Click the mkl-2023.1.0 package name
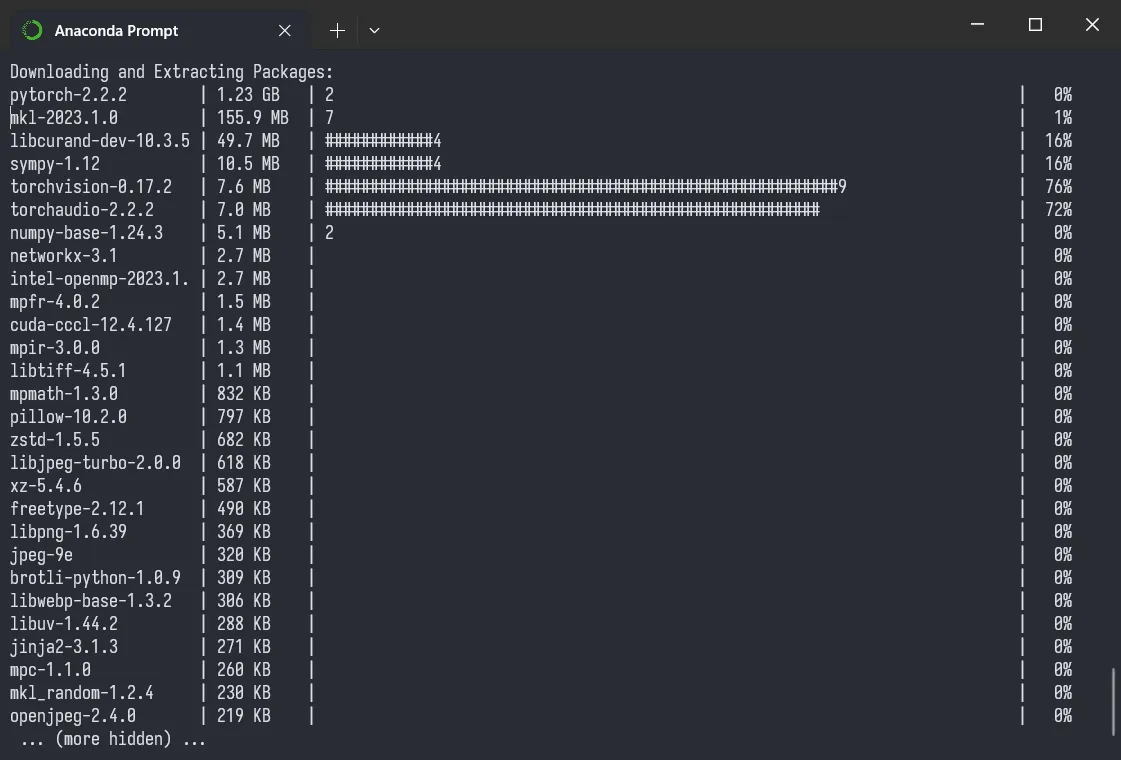1121x760 pixels. click(64, 118)
